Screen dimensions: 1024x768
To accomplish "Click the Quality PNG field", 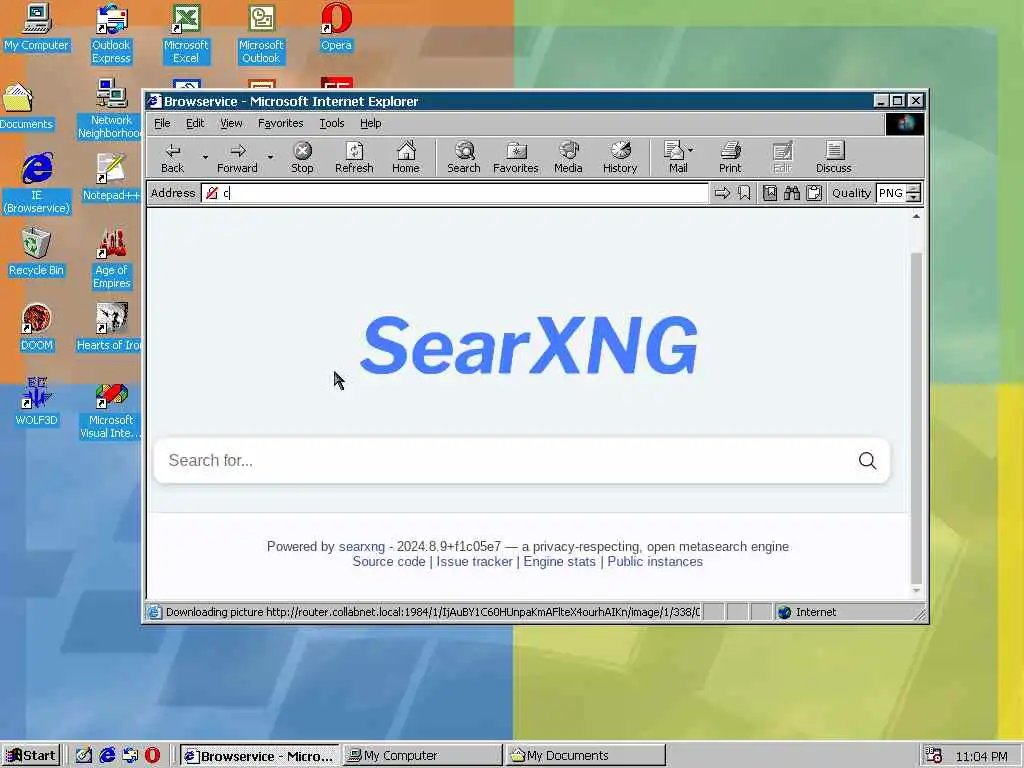I will pos(891,193).
